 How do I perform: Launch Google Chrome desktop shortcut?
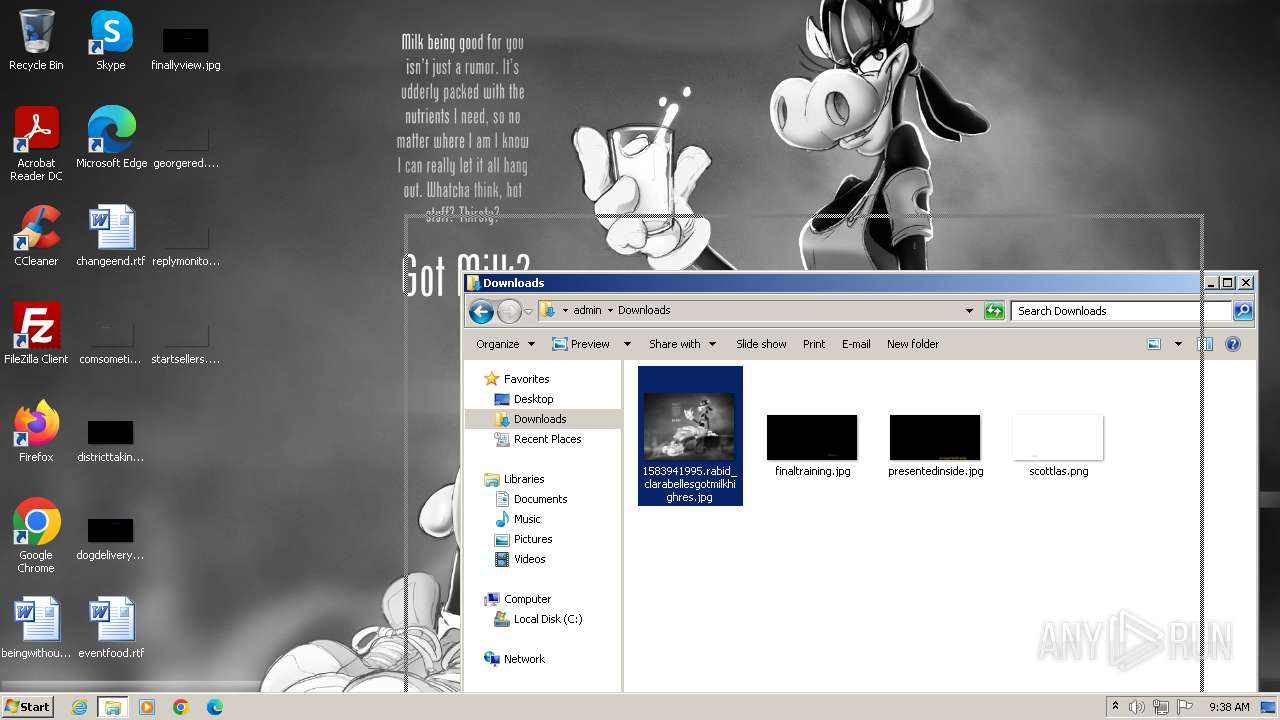point(36,535)
